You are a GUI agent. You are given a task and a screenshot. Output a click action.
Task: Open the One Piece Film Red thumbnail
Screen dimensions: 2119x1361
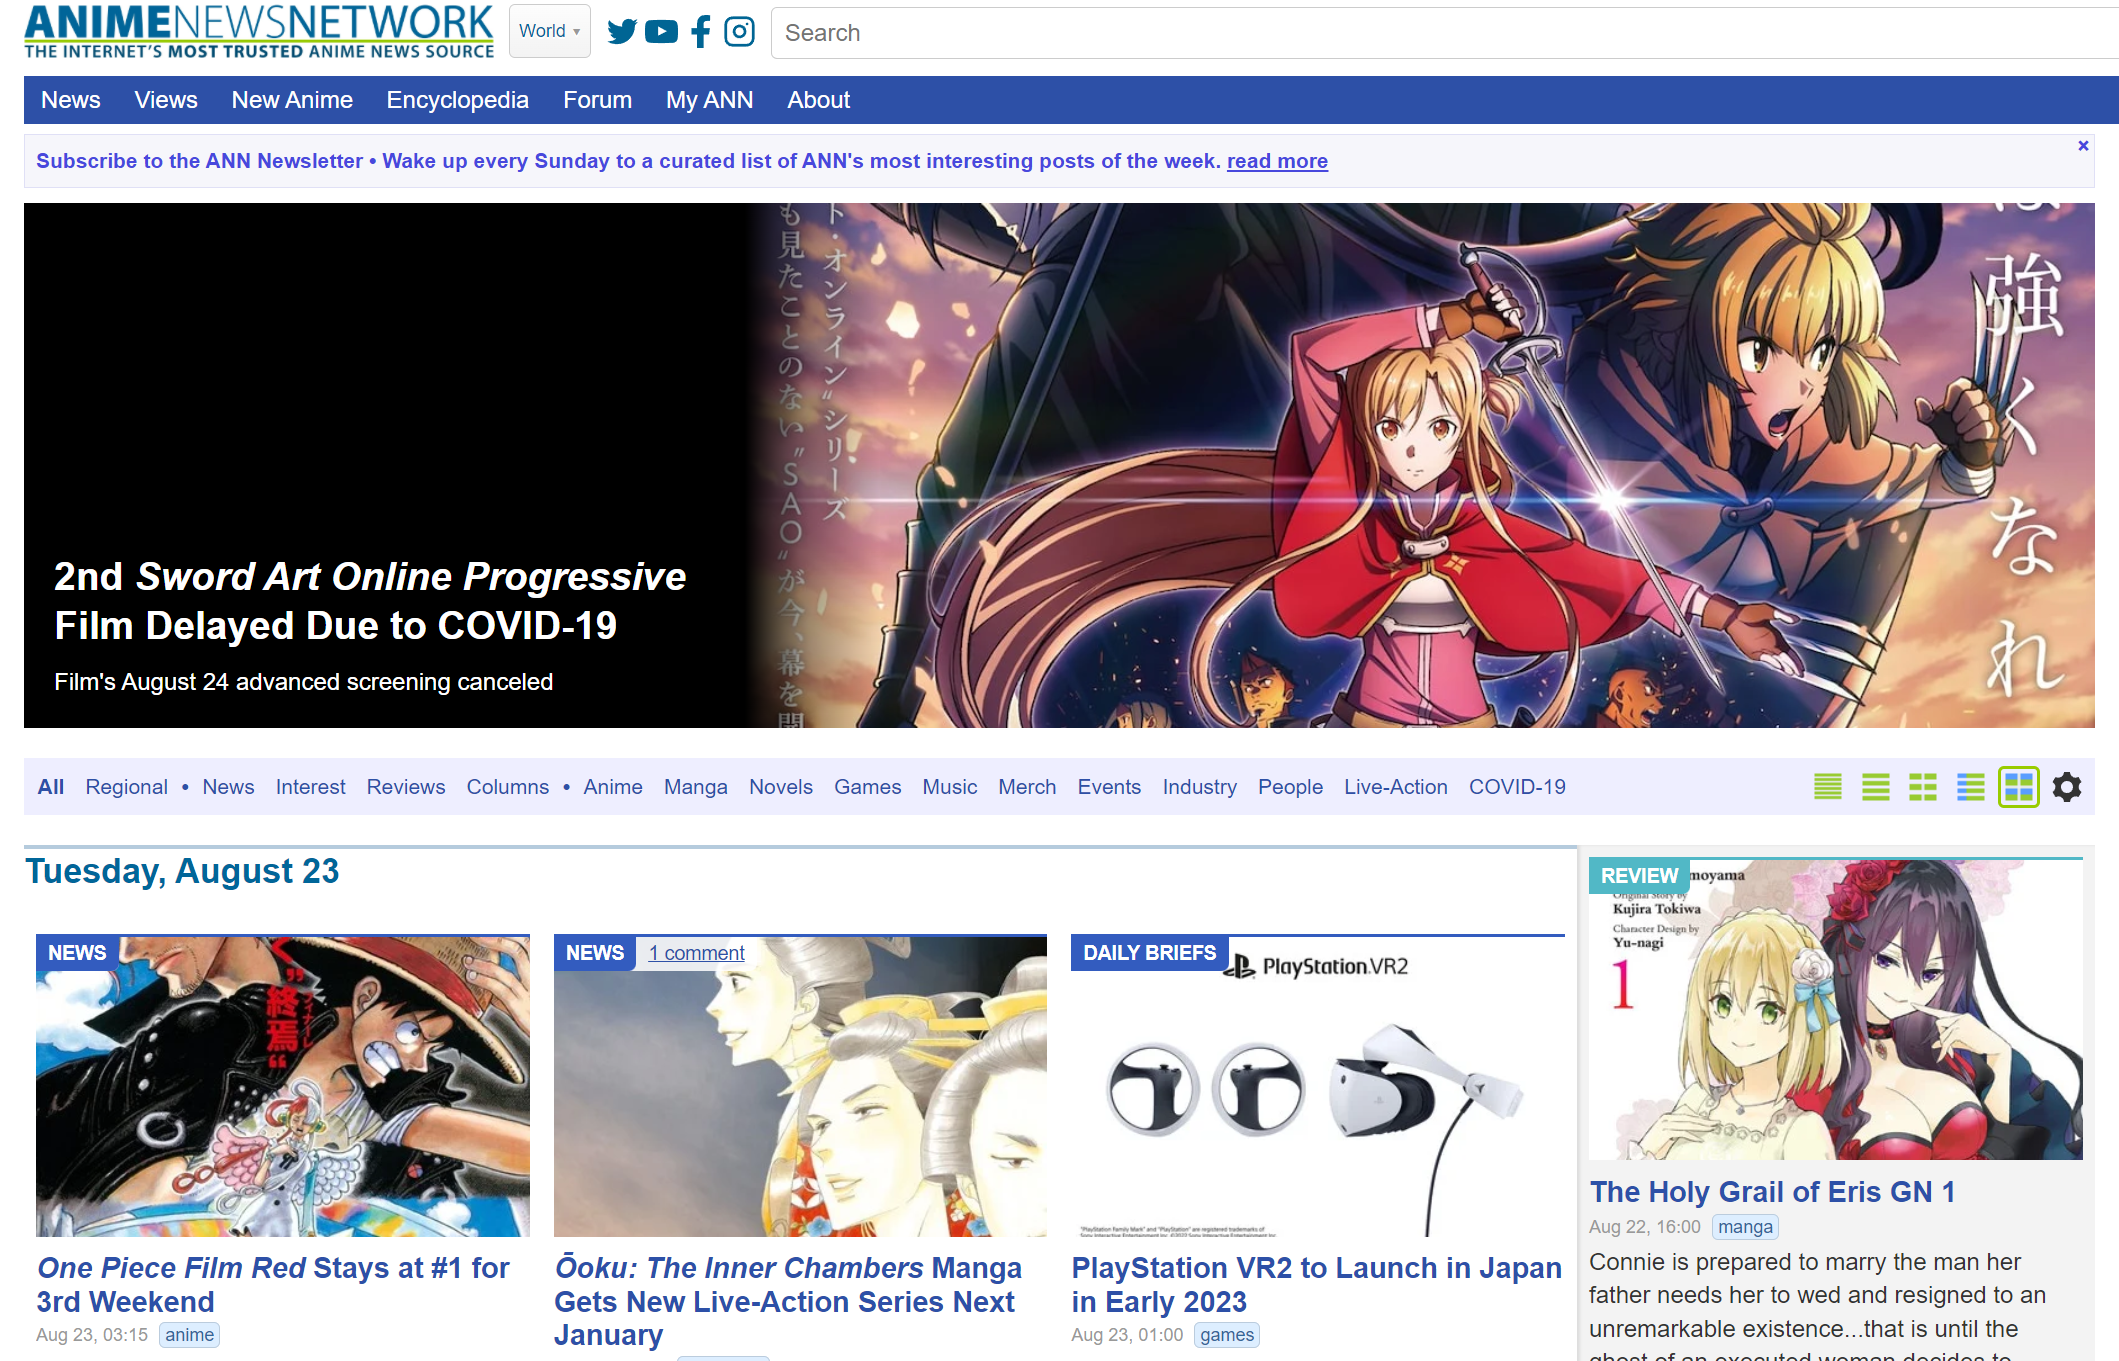[x=283, y=1086]
